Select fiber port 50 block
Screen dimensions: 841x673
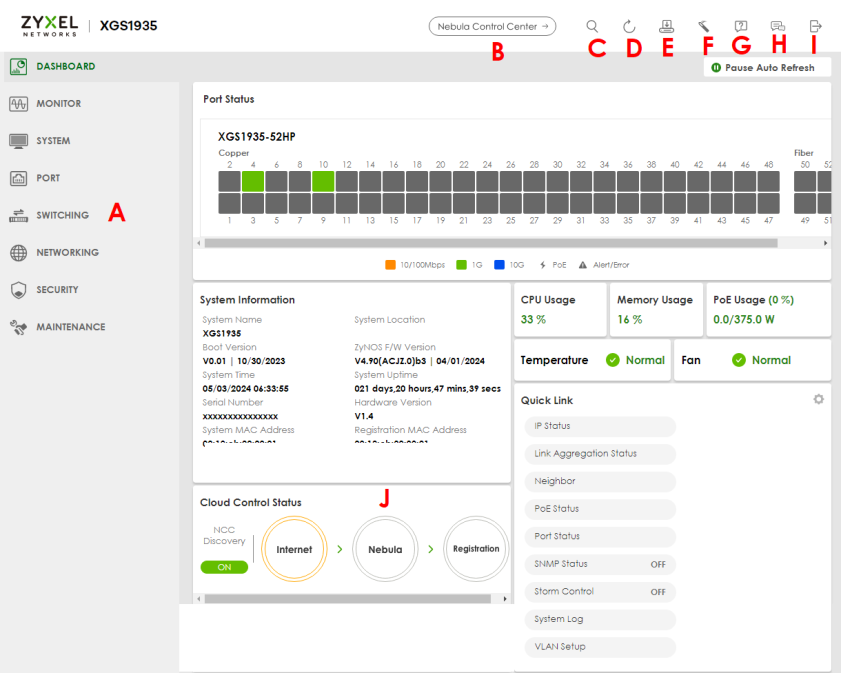(x=805, y=181)
